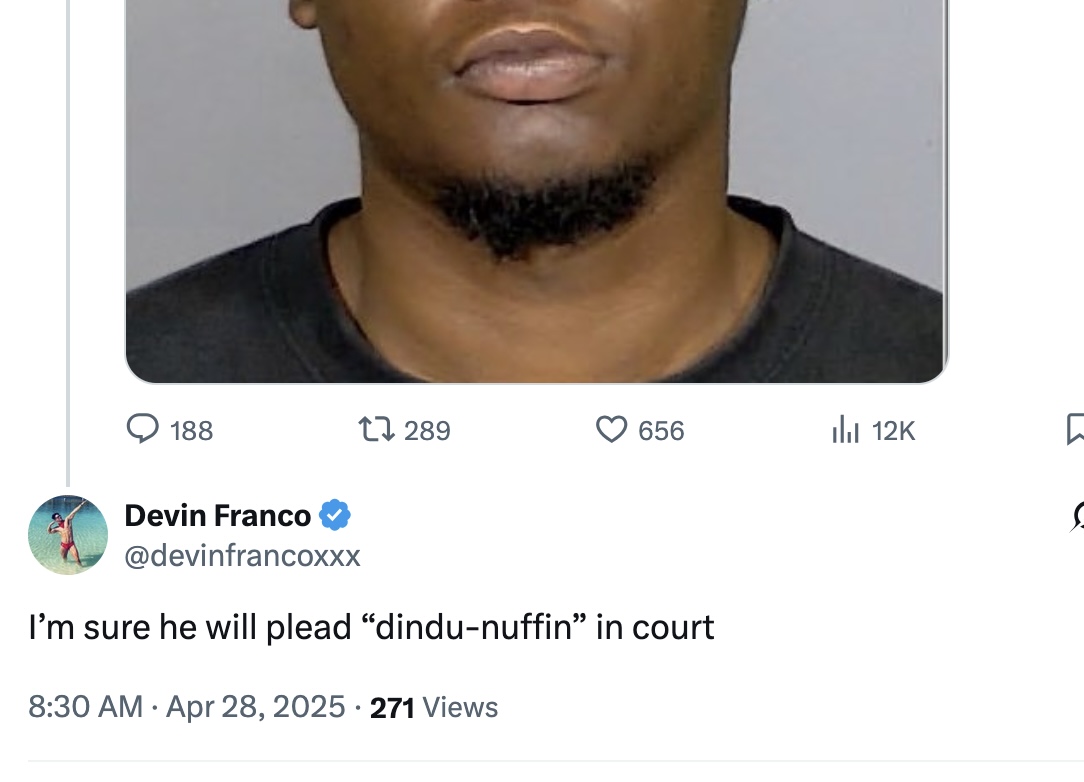Open the mugshot photo in the post
This screenshot has height=782, width=1084.
tap(536, 191)
